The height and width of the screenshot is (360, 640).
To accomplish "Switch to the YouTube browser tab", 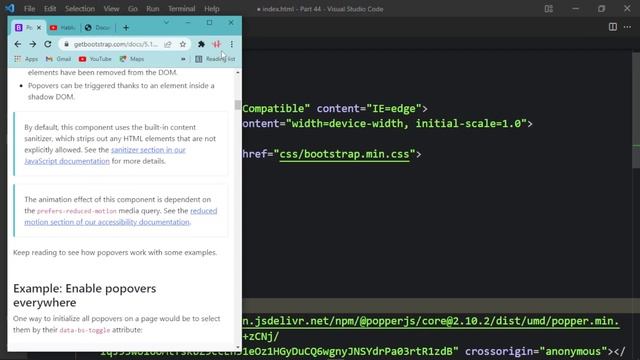I will pos(62,28).
